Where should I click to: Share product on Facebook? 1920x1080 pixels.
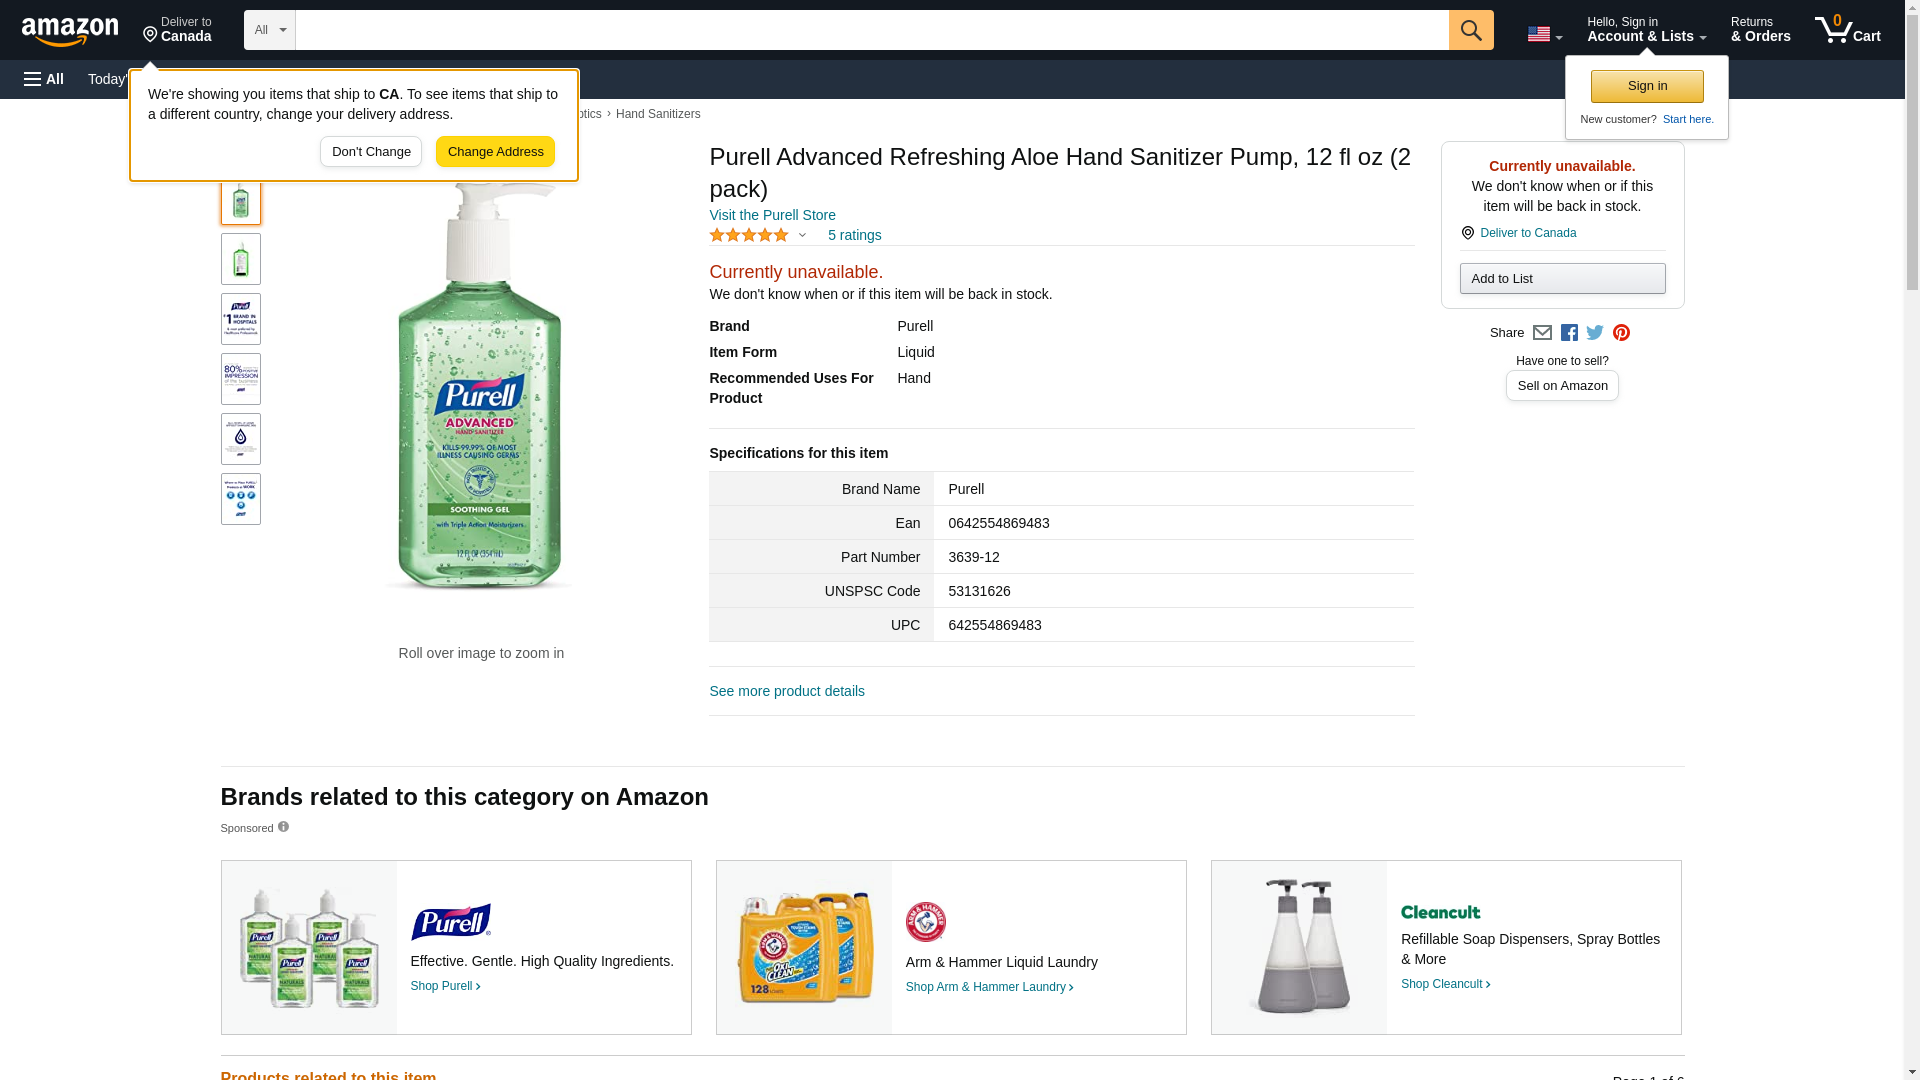pyautogui.click(x=1569, y=333)
